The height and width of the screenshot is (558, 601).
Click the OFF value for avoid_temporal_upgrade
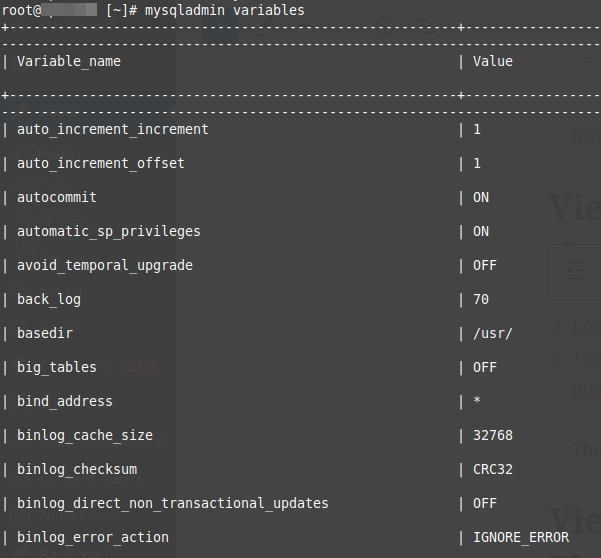click(485, 265)
